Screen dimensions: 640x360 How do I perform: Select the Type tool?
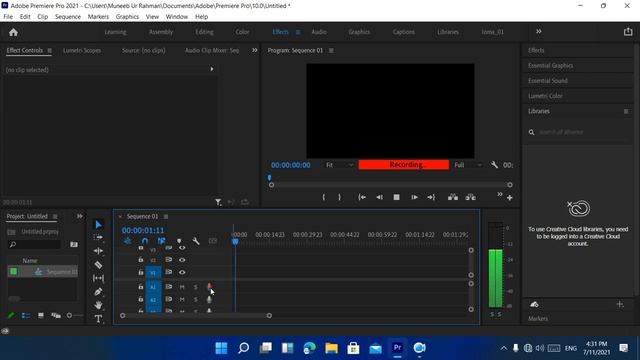click(98, 319)
